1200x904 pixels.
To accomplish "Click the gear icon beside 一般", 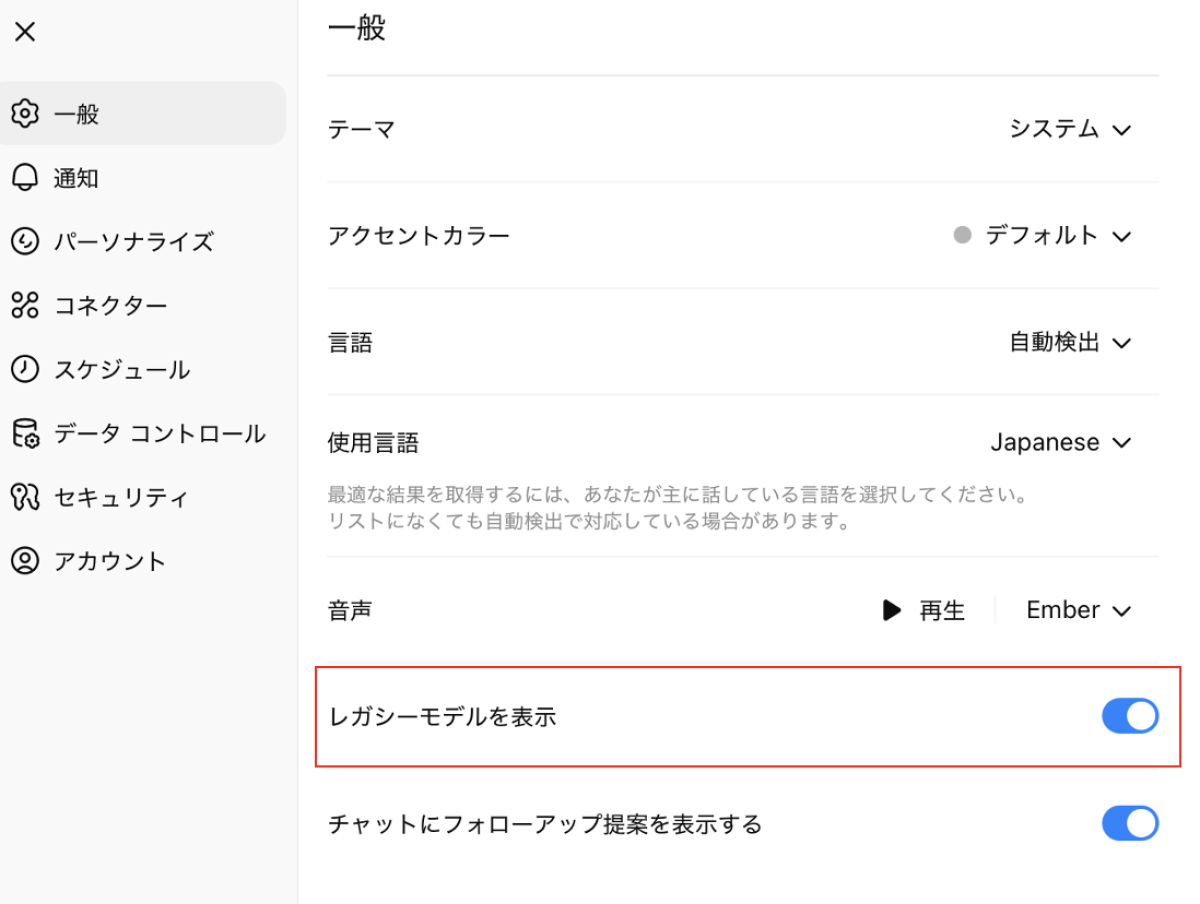I will point(25,113).
